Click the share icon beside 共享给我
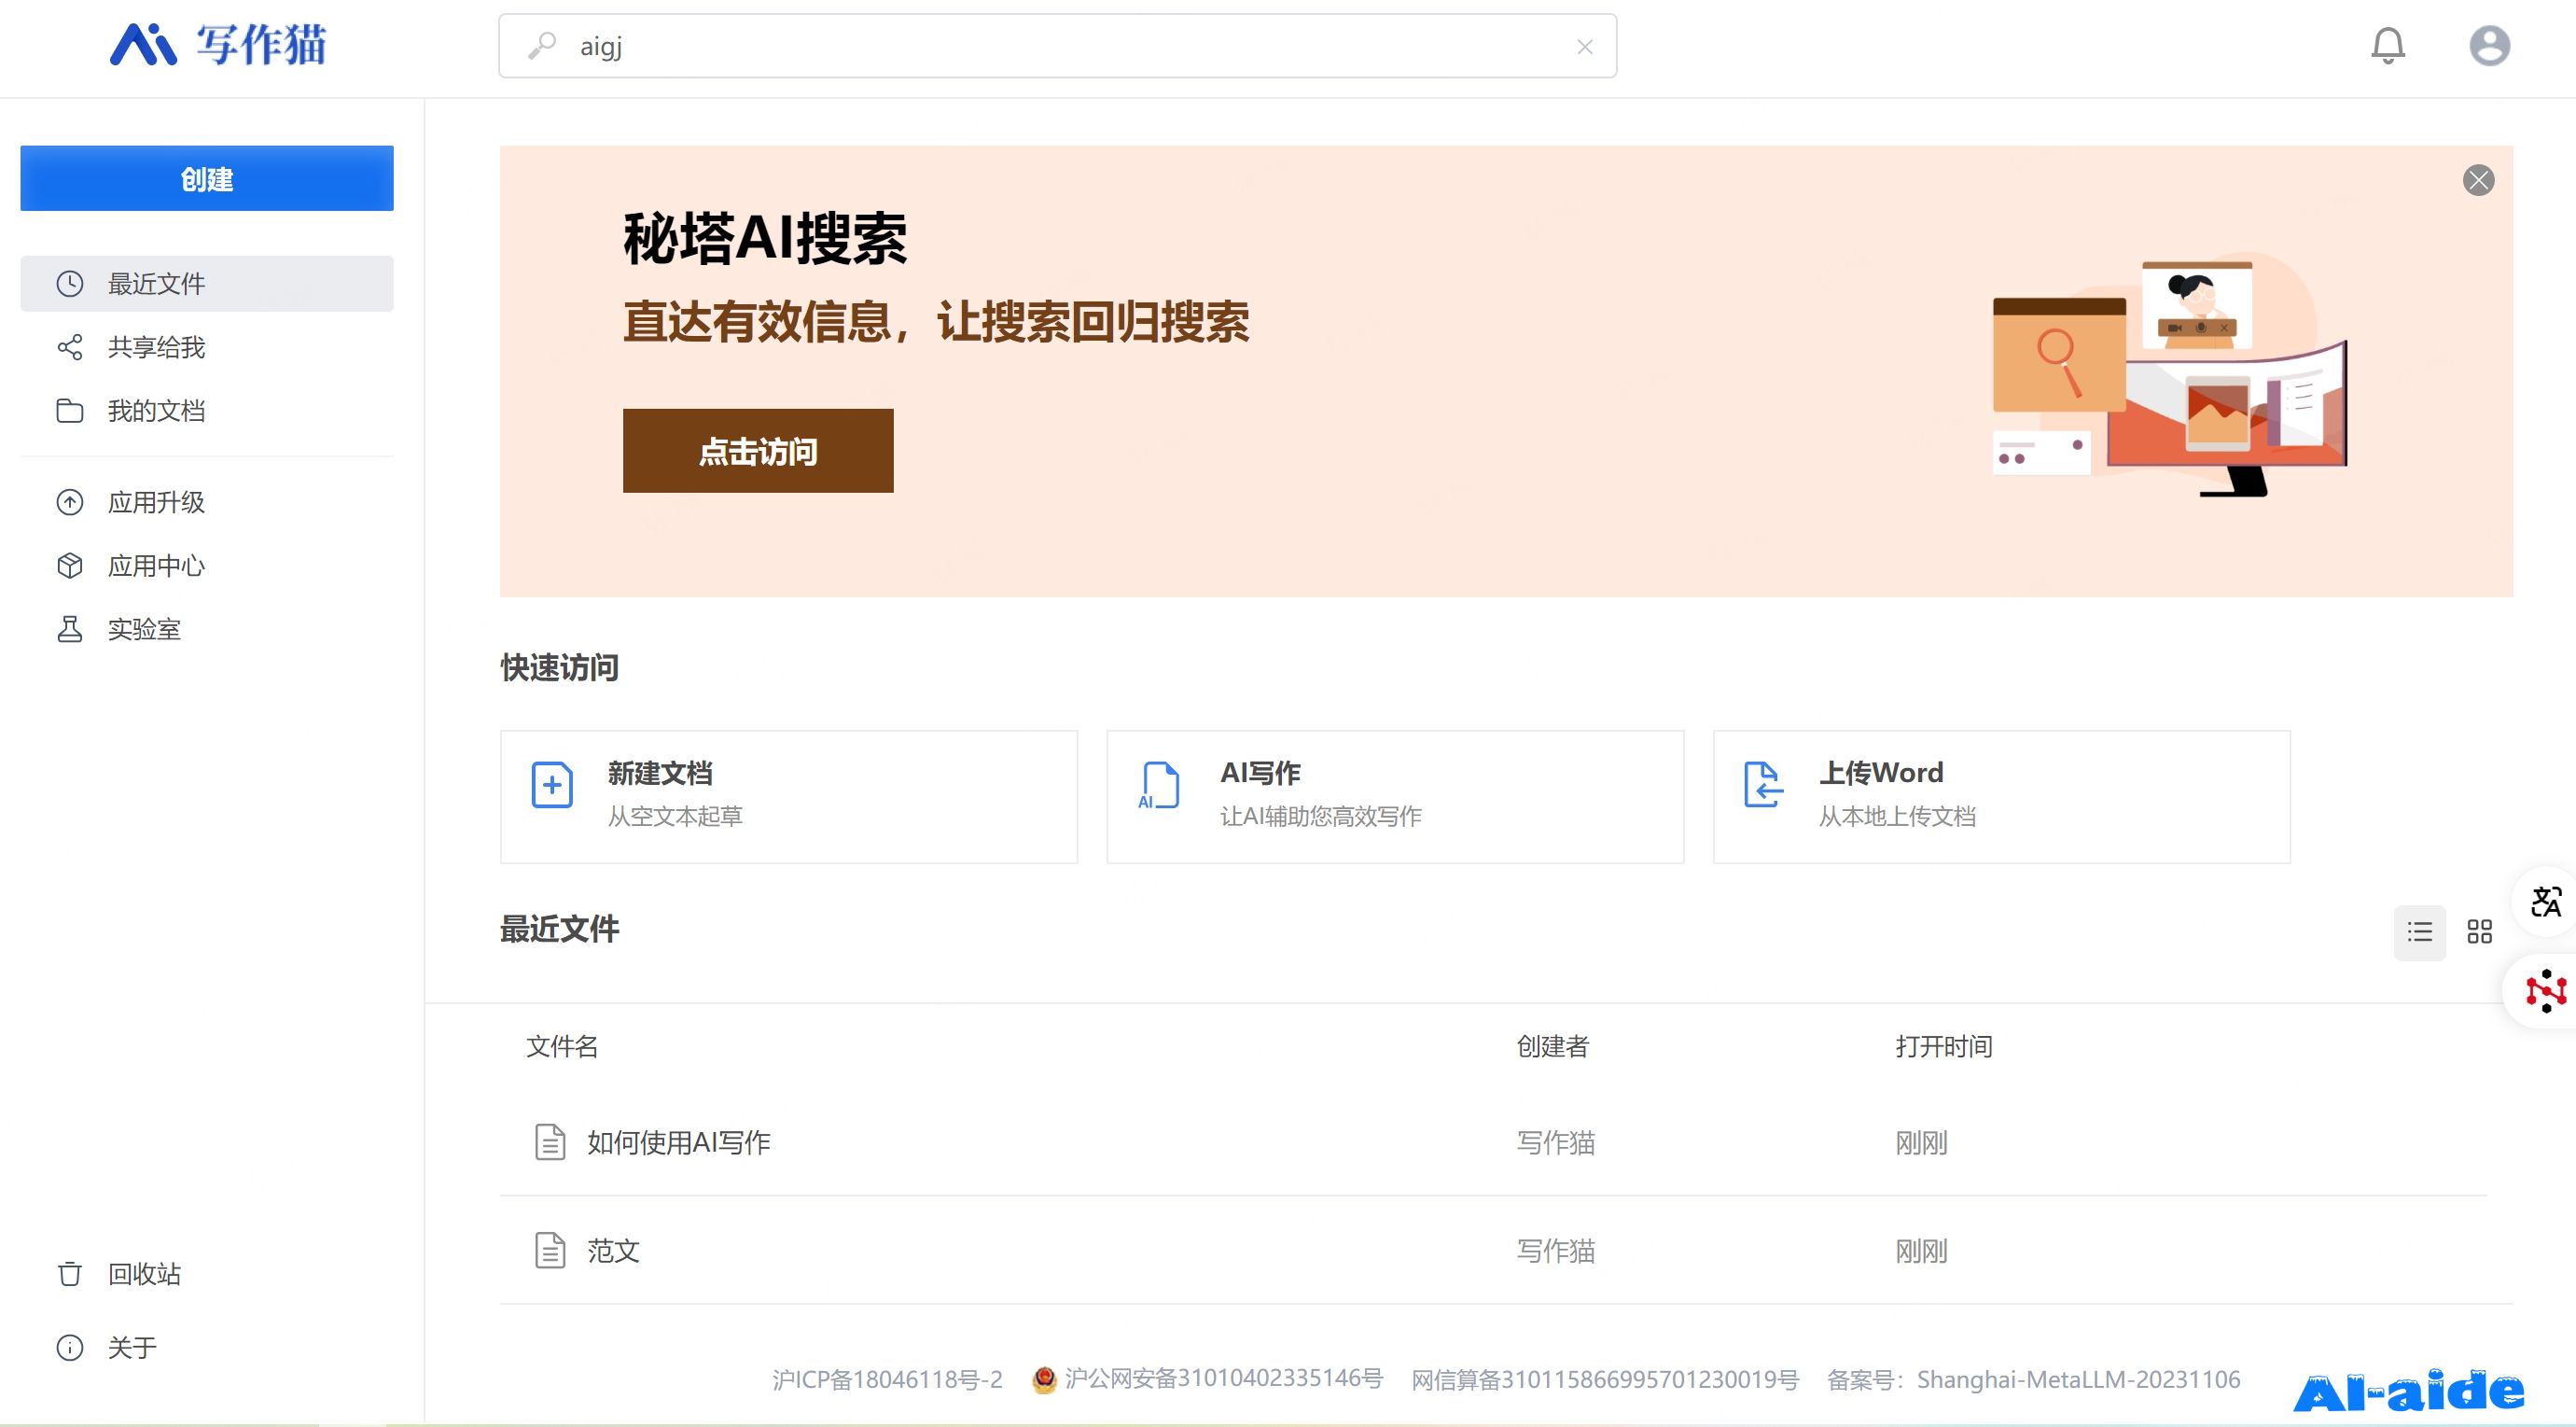2576x1427 pixels. [x=70, y=347]
